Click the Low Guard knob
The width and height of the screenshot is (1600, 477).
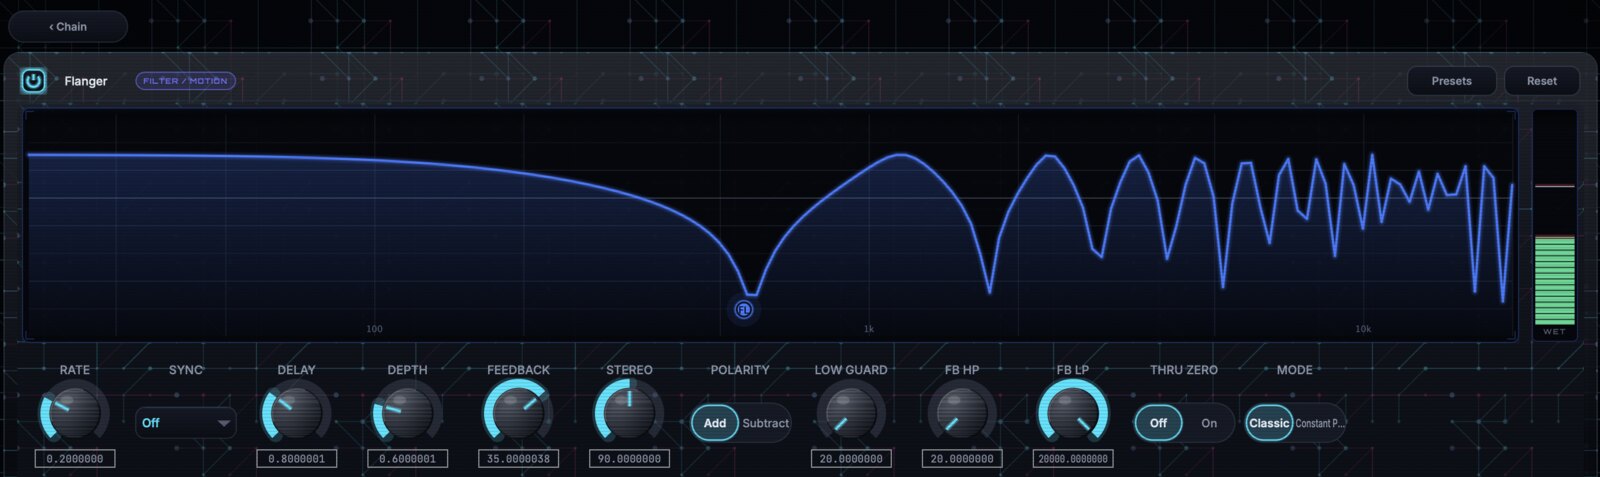[851, 413]
